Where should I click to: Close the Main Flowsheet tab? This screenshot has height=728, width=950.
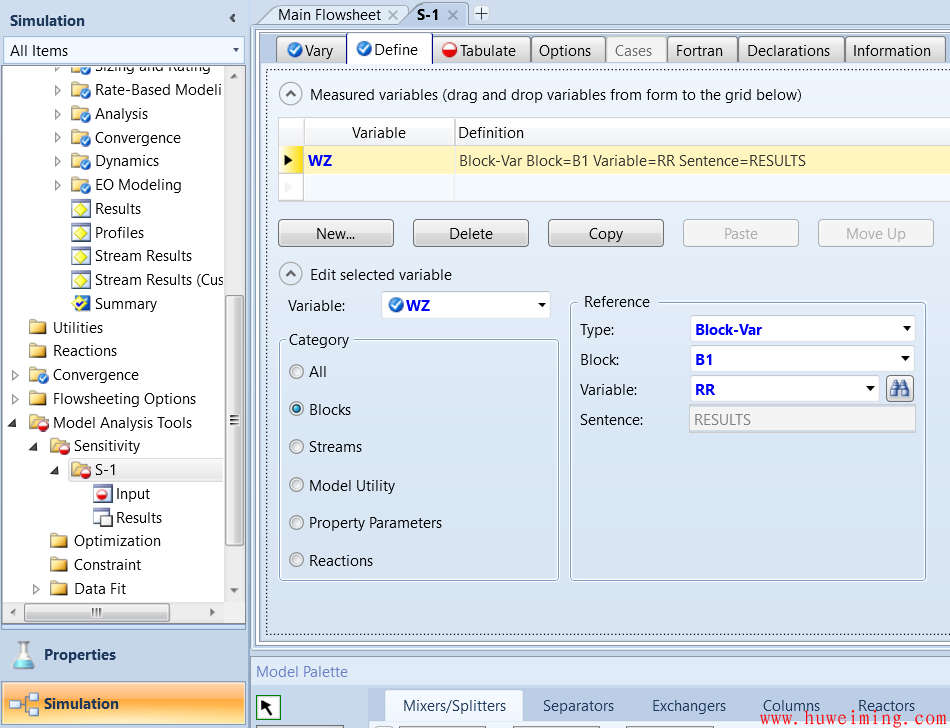click(x=393, y=15)
